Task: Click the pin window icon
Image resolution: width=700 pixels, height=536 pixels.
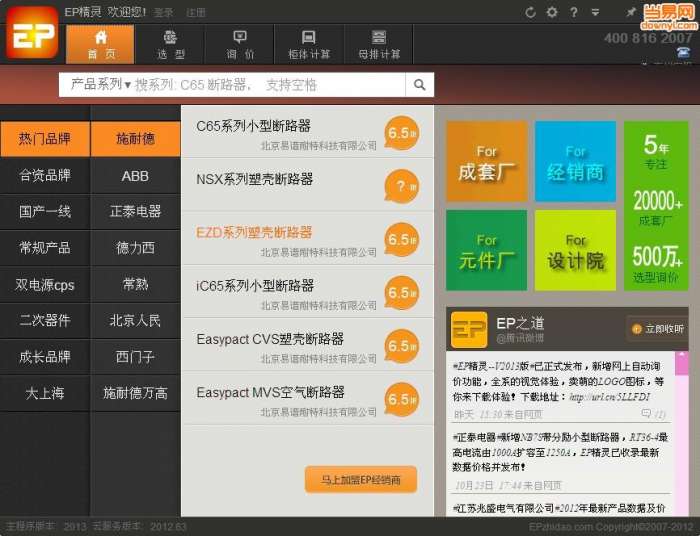Action: tap(630, 12)
